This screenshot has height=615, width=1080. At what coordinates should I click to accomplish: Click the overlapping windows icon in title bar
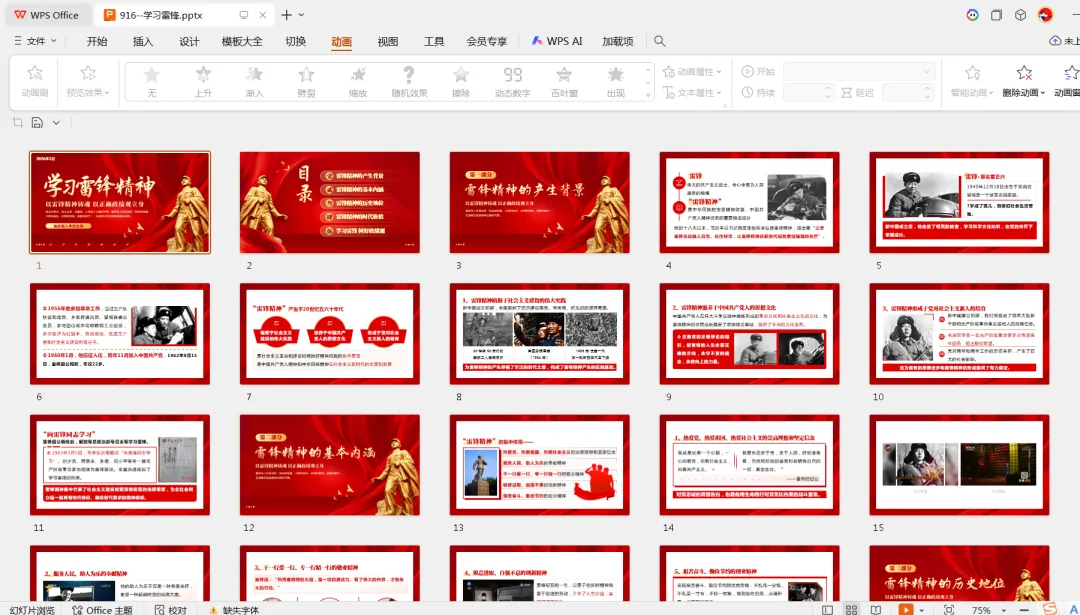[996, 14]
